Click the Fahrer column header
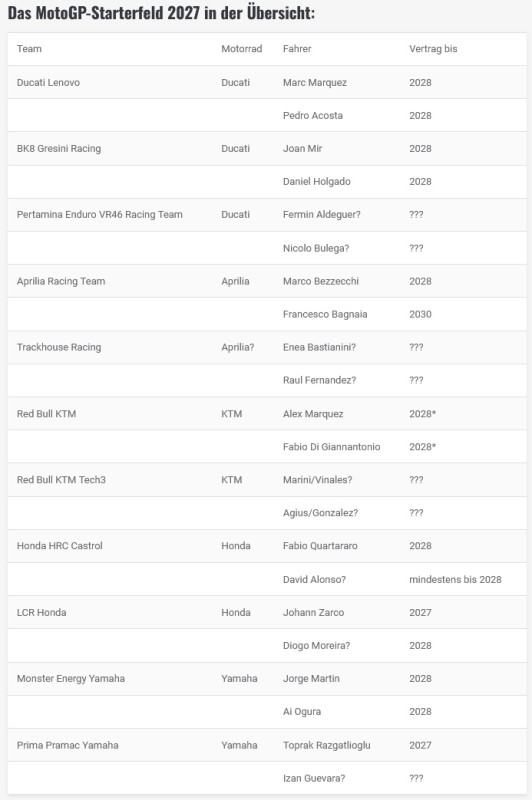Image resolution: width=532 pixels, height=800 pixels. [x=297, y=49]
